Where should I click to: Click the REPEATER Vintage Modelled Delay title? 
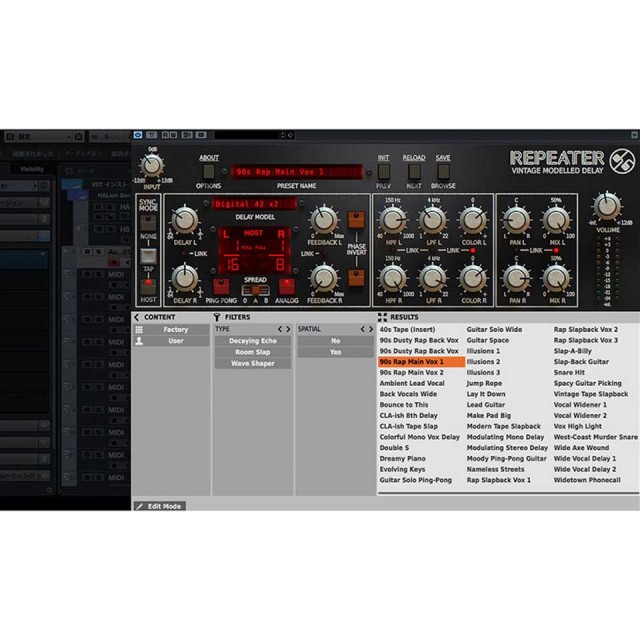558,162
